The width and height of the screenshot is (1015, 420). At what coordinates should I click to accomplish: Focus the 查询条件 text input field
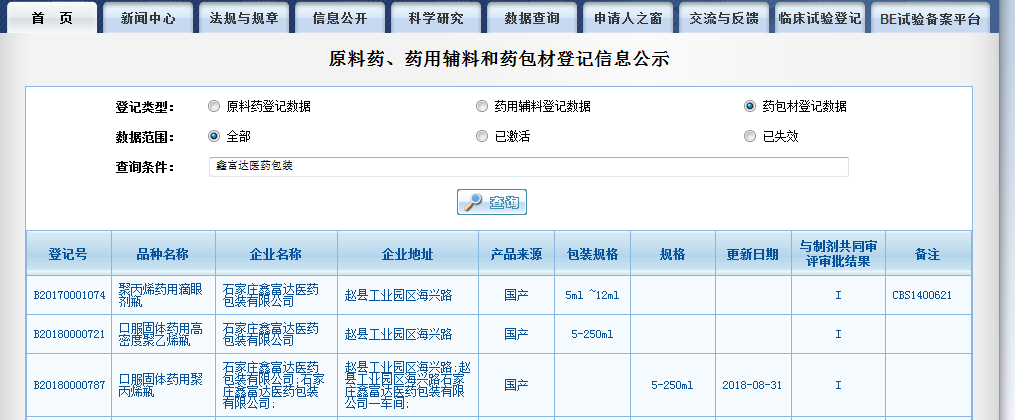tap(528, 166)
